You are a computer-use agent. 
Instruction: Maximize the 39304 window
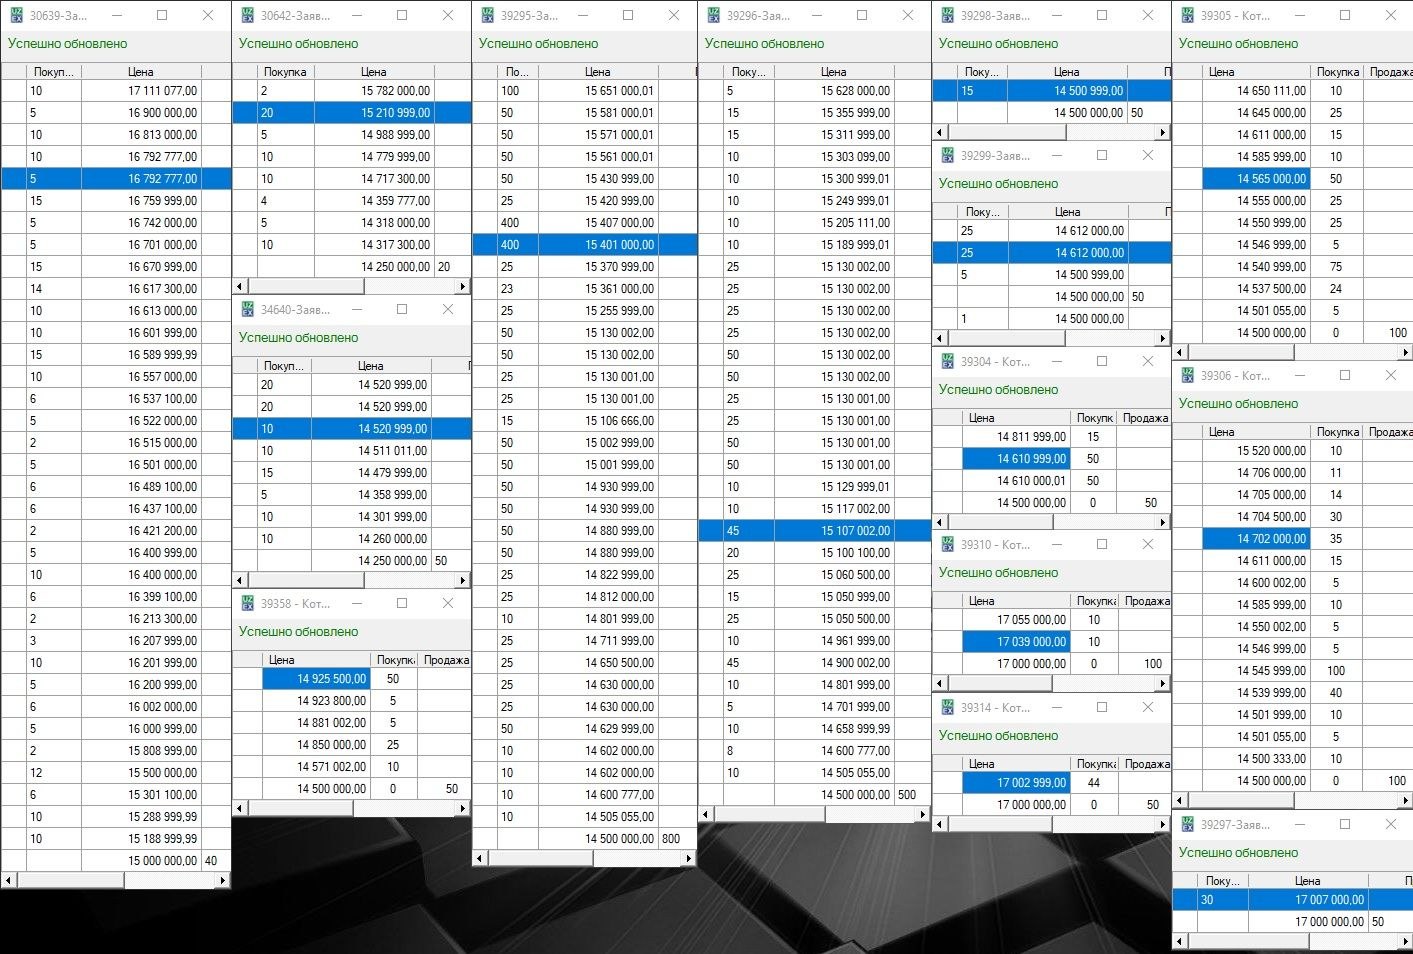[x=1101, y=362]
